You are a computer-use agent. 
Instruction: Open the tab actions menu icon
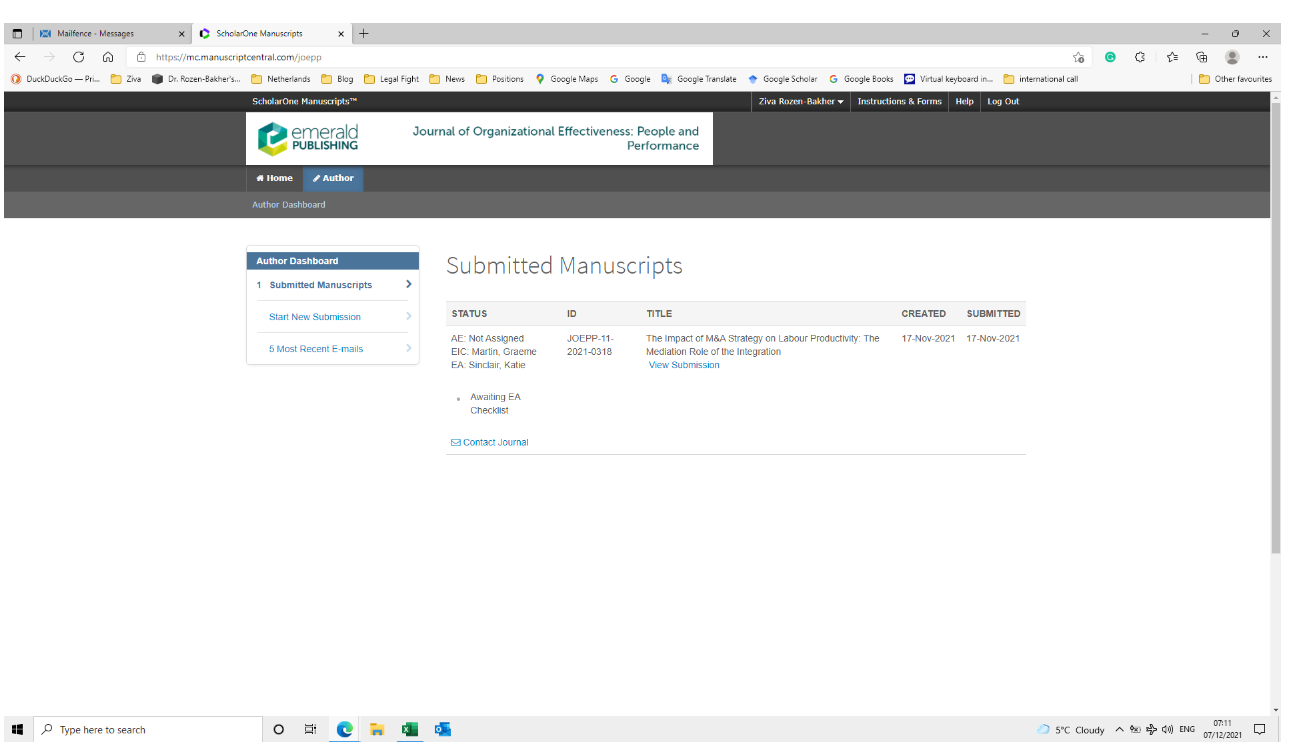pos(17,33)
